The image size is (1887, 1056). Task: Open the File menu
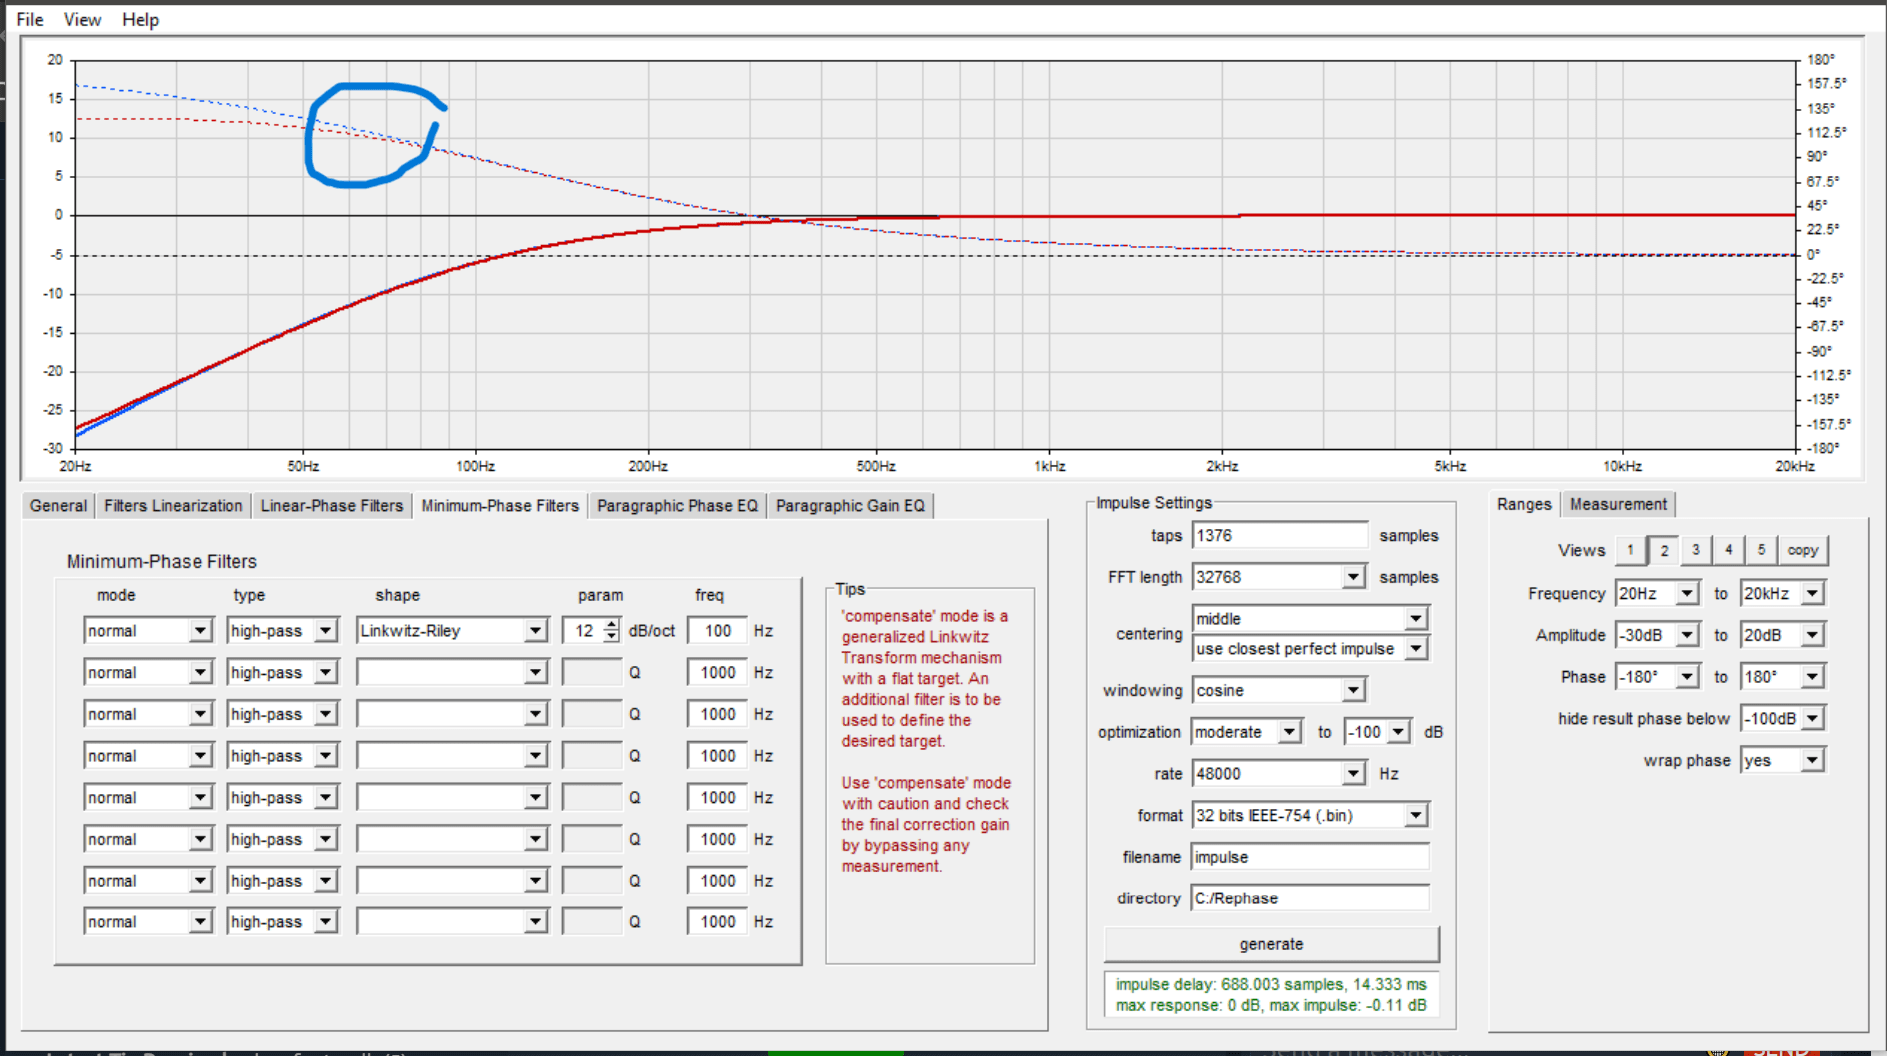pyautogui.click(x=30, y=19)
